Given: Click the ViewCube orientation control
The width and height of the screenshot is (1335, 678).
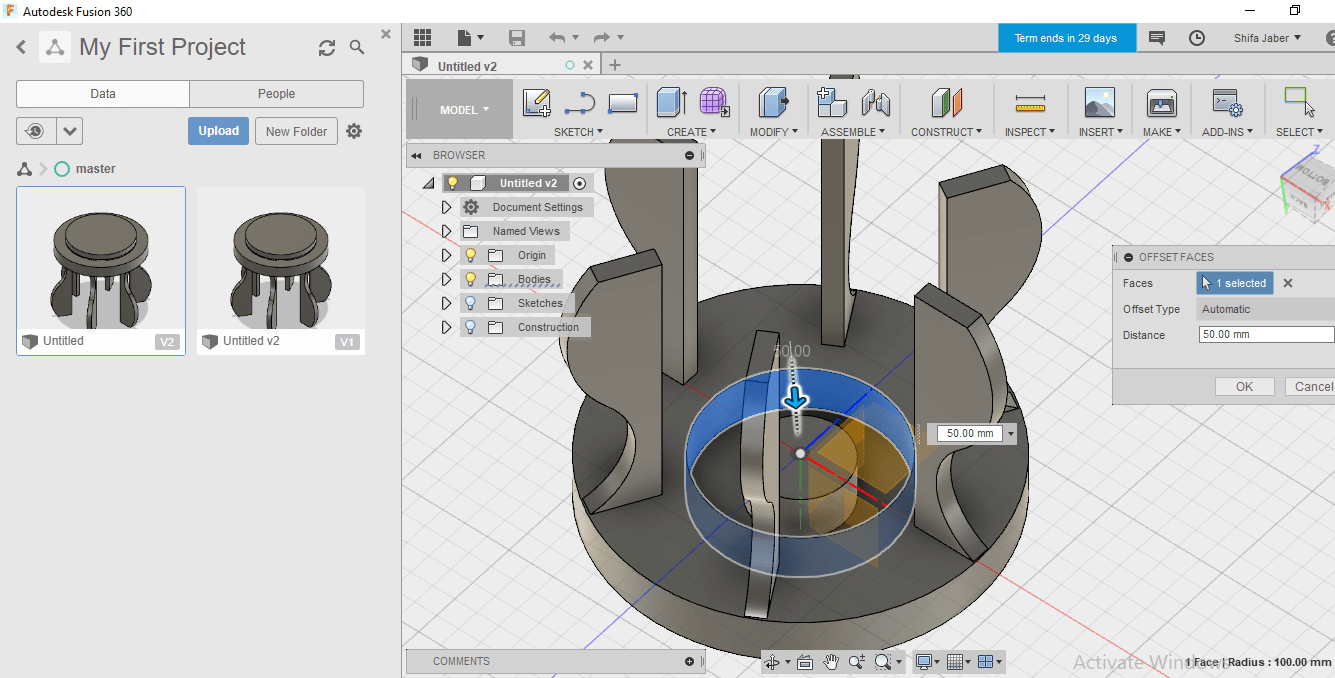Looking at the screenshot, I should pyautogui.click(x=1307, y=188).
